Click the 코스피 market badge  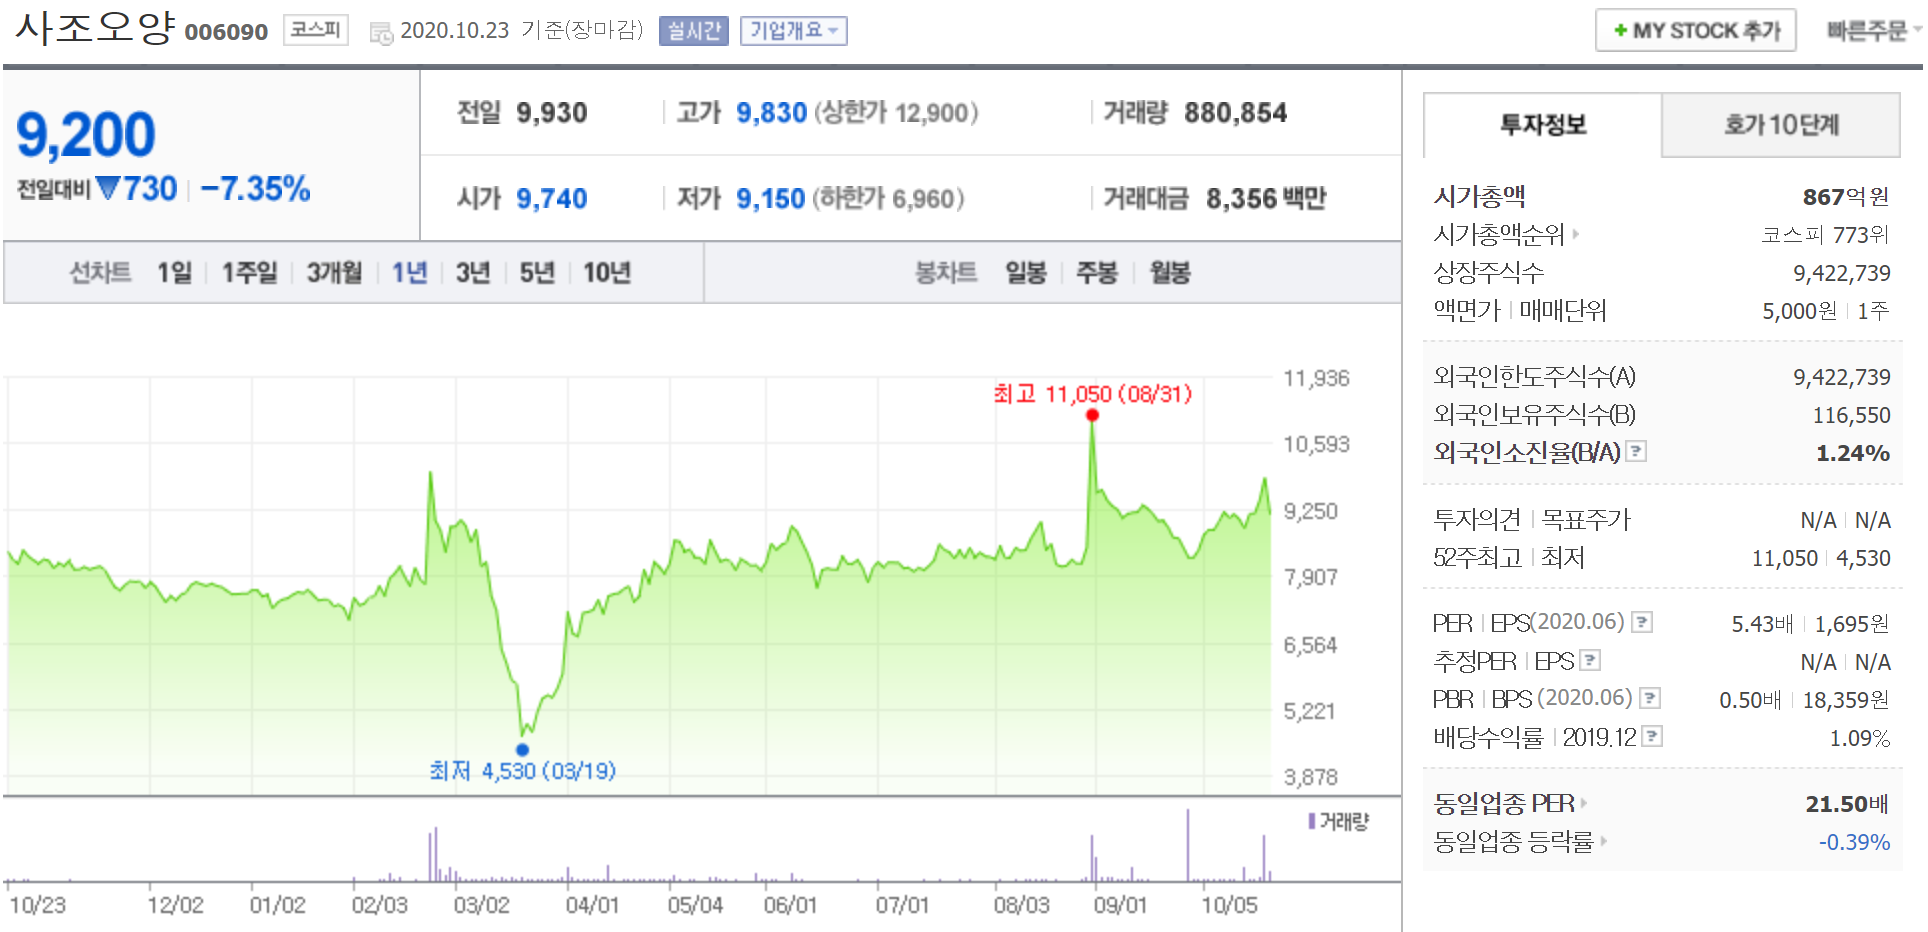pos(316,30)
